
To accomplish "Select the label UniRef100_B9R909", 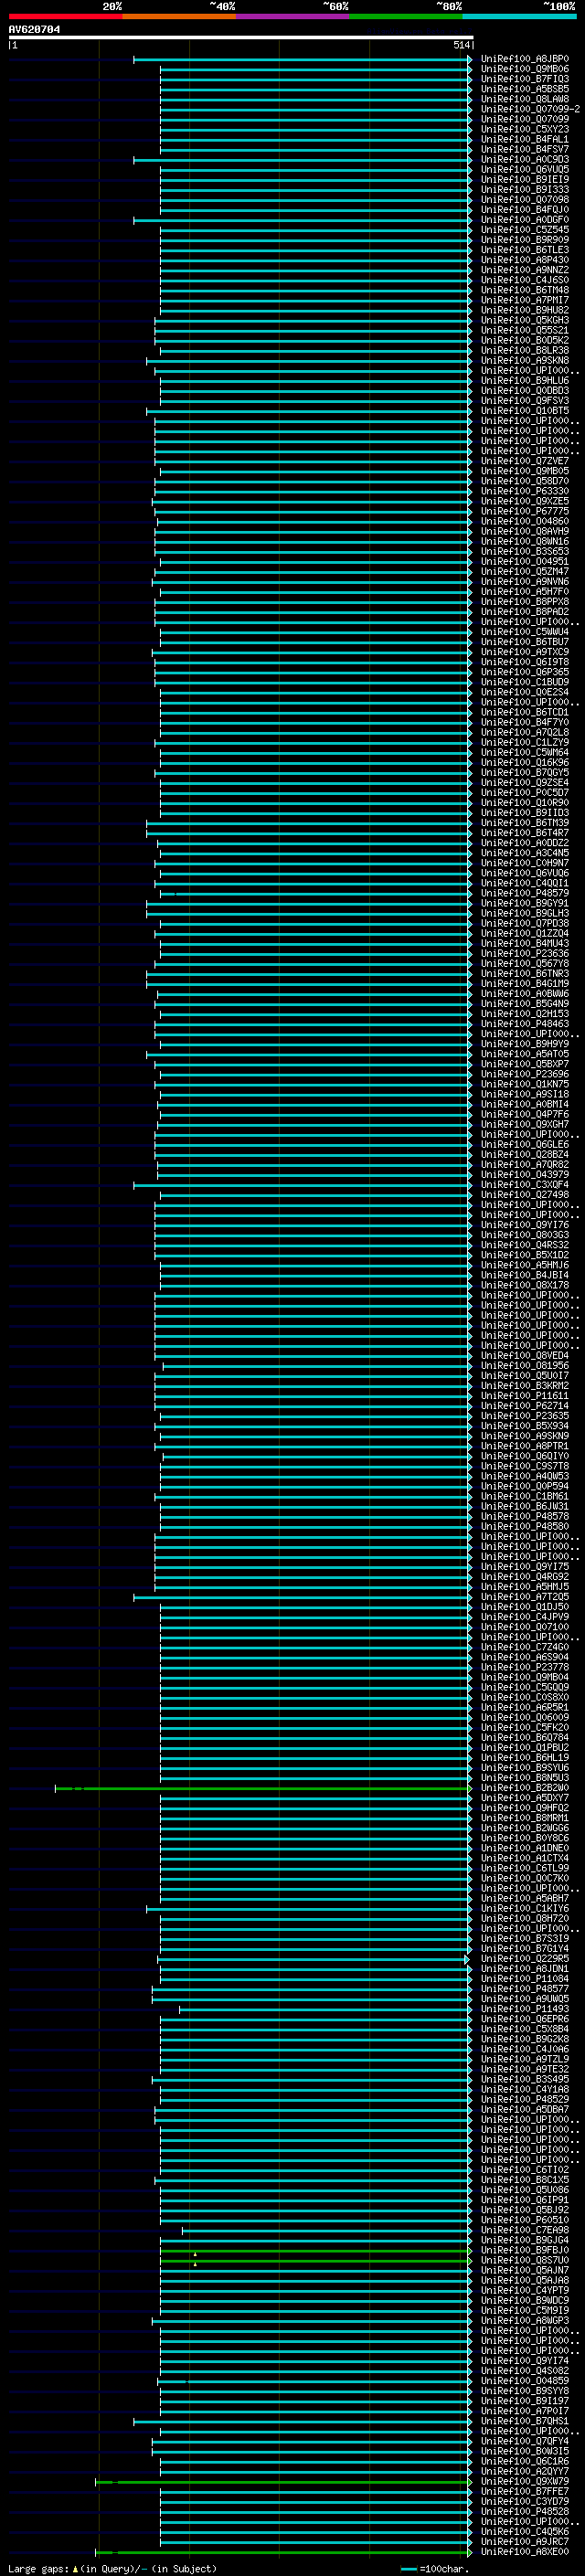I will tap(525, 240).
